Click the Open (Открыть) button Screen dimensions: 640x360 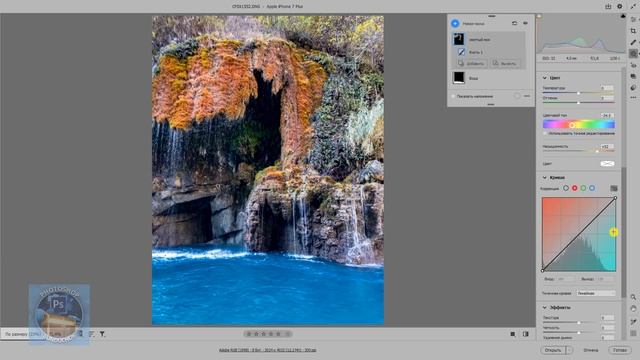[x=553, y=350]
